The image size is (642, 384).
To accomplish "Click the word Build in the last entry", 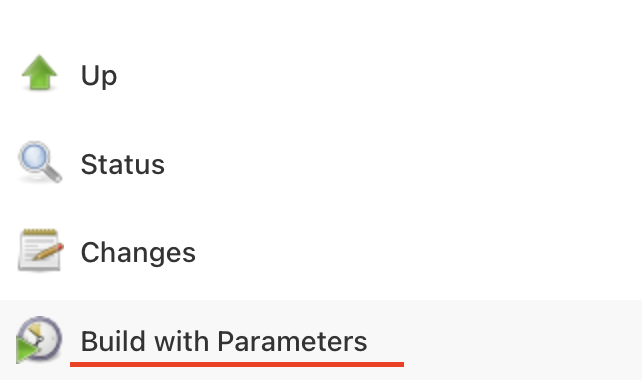I will pyautogui.click(x=113, y=341).
